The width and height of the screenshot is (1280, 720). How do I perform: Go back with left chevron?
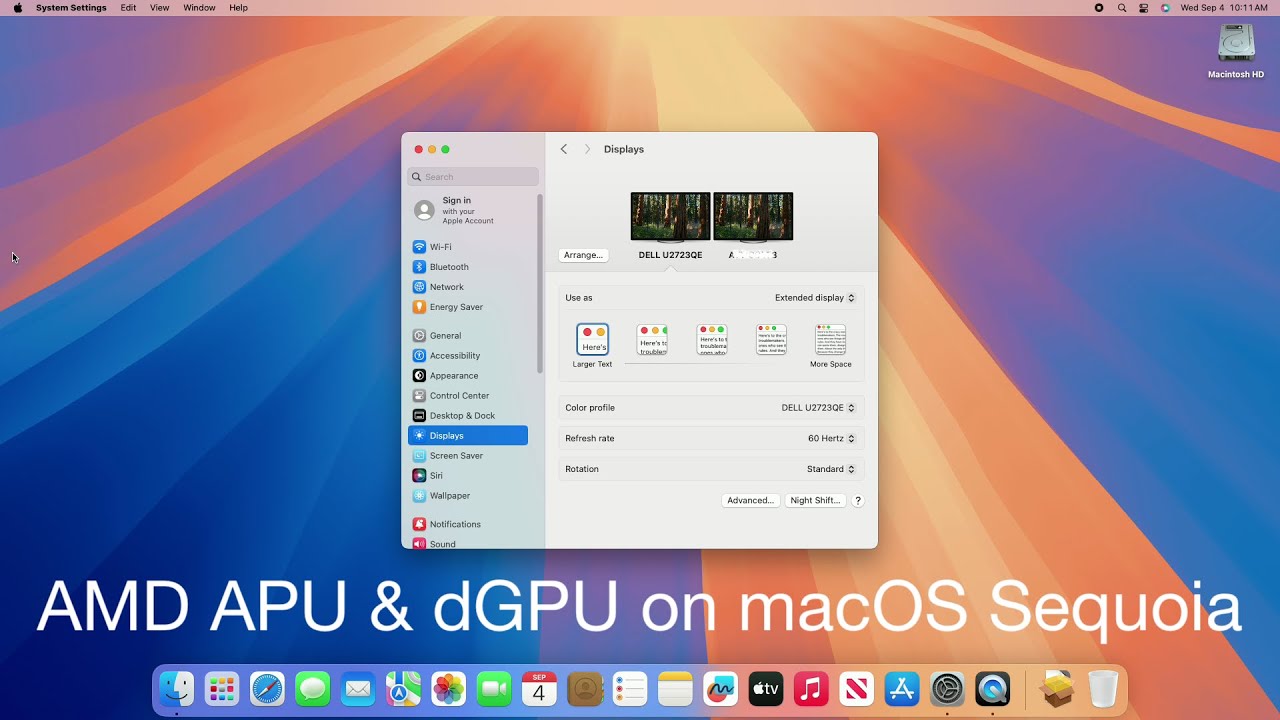pyautogui.click(x=564, y=149)
